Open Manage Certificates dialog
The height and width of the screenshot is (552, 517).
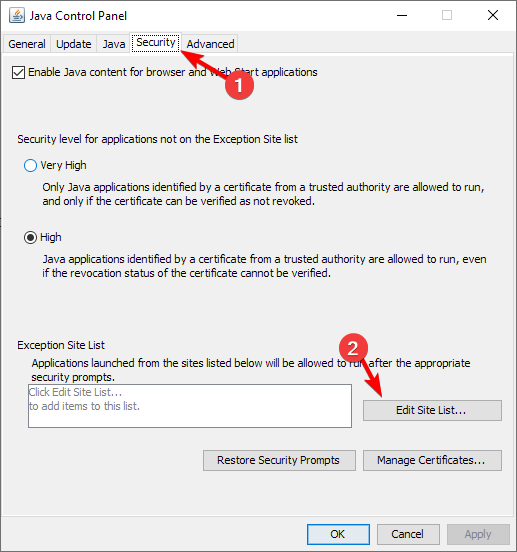point(432,460)
